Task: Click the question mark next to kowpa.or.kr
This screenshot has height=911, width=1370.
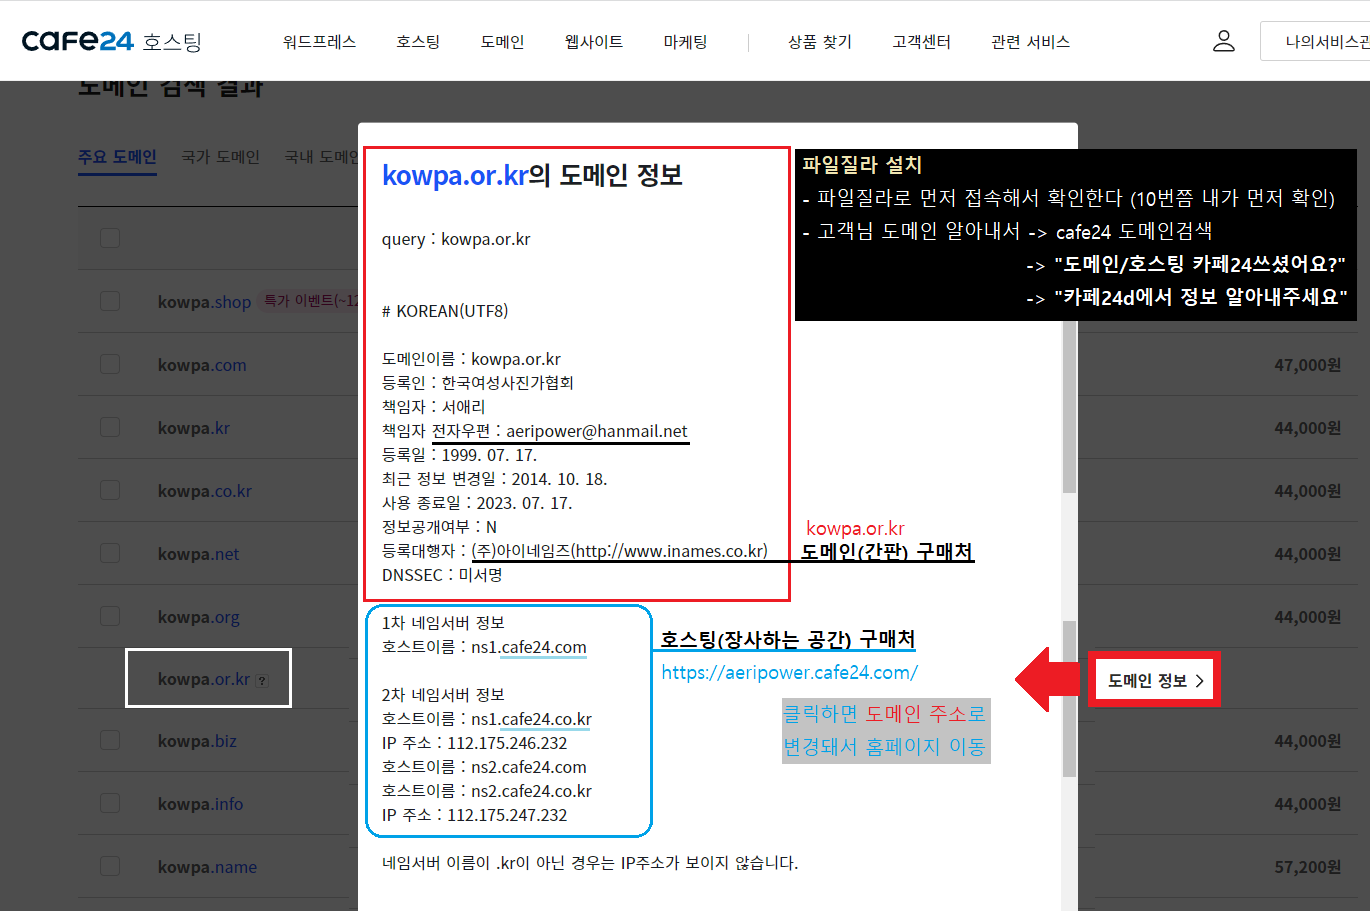Action: [262, 681]
